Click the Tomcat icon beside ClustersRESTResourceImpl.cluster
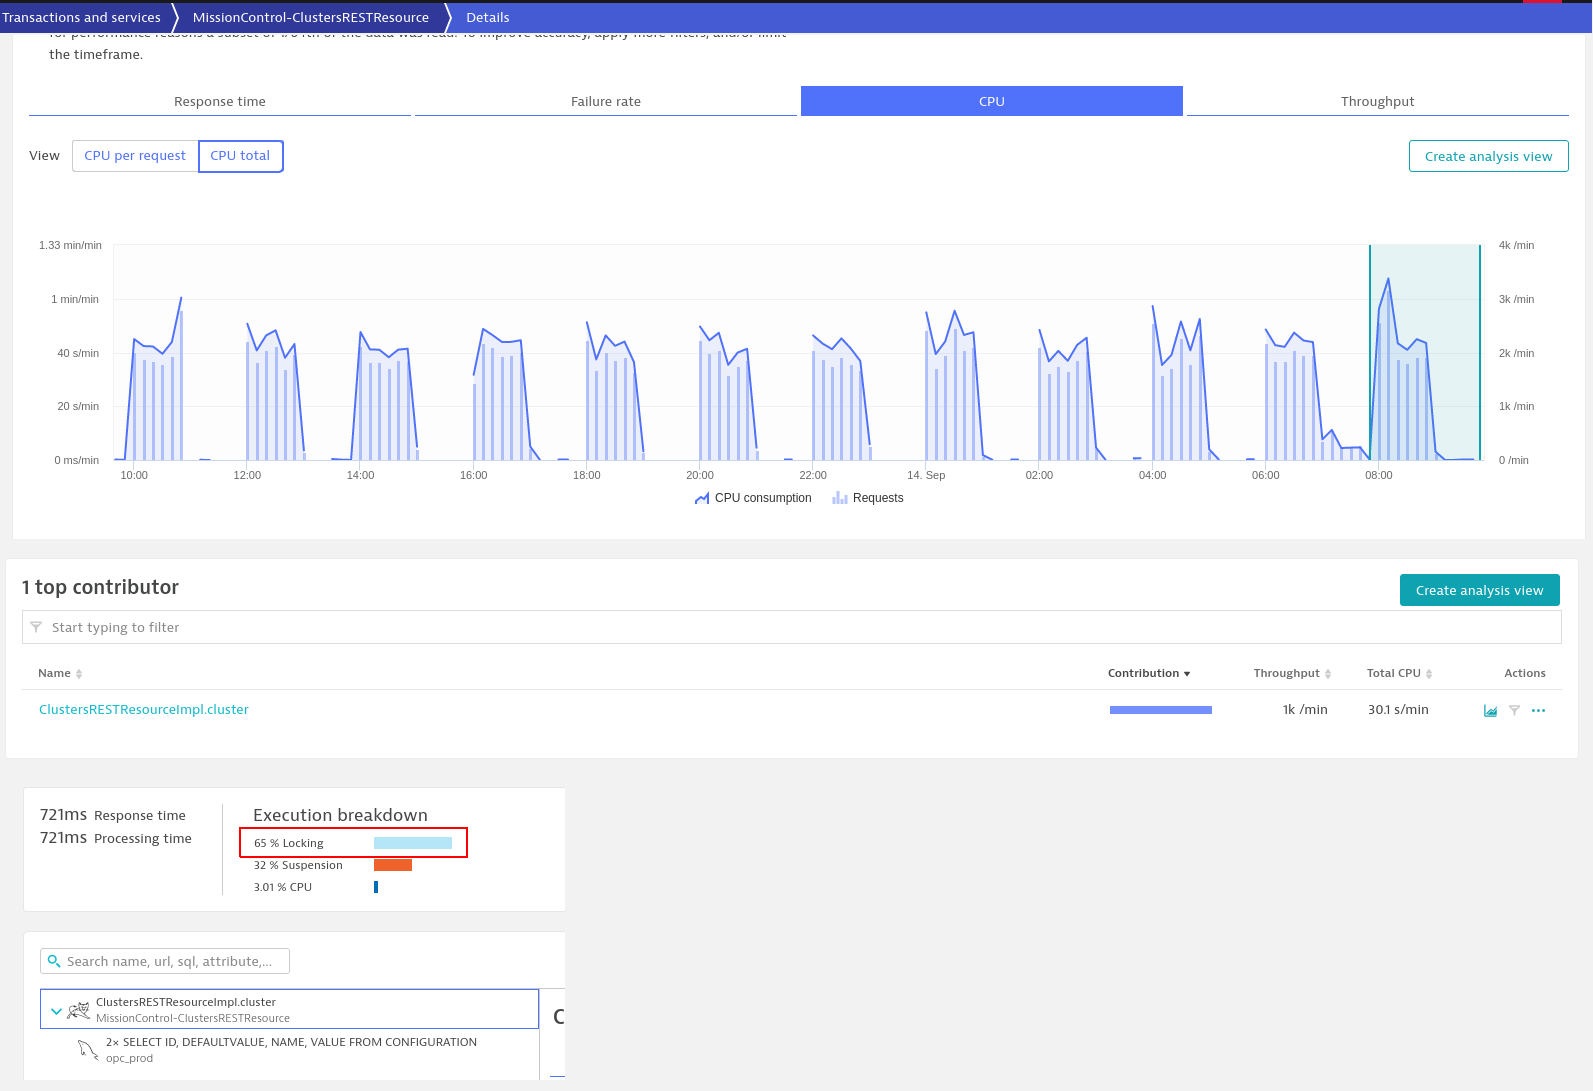Viewport: 1593px width, 1091px height. (78, 1010)
